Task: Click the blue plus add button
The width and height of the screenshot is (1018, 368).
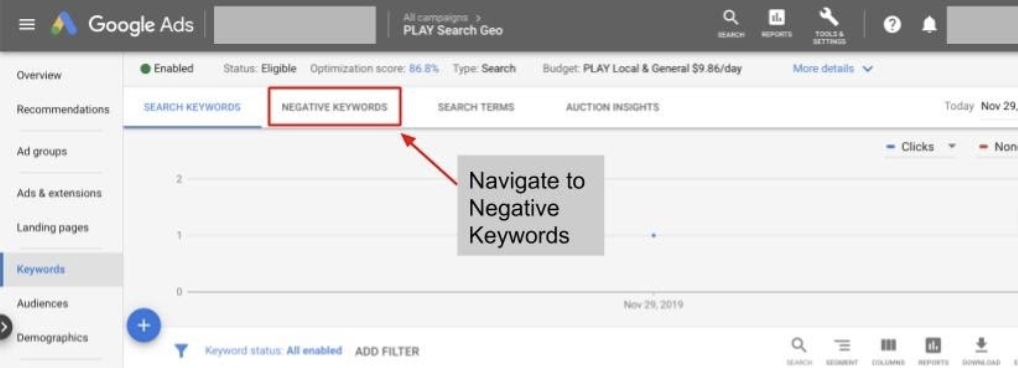Action: pos(144,325)
